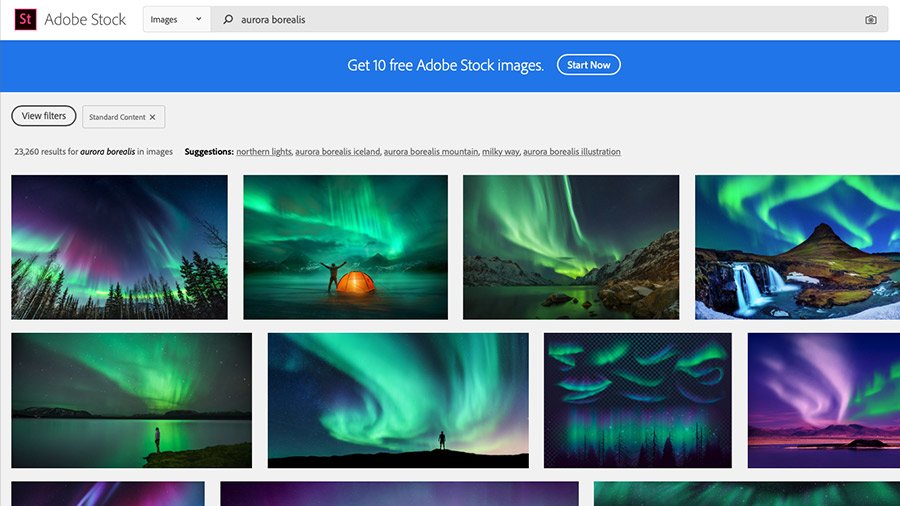900x506 pixels.
Task: Open the glowing orange tent aurora photo
Action: [345, 247]
